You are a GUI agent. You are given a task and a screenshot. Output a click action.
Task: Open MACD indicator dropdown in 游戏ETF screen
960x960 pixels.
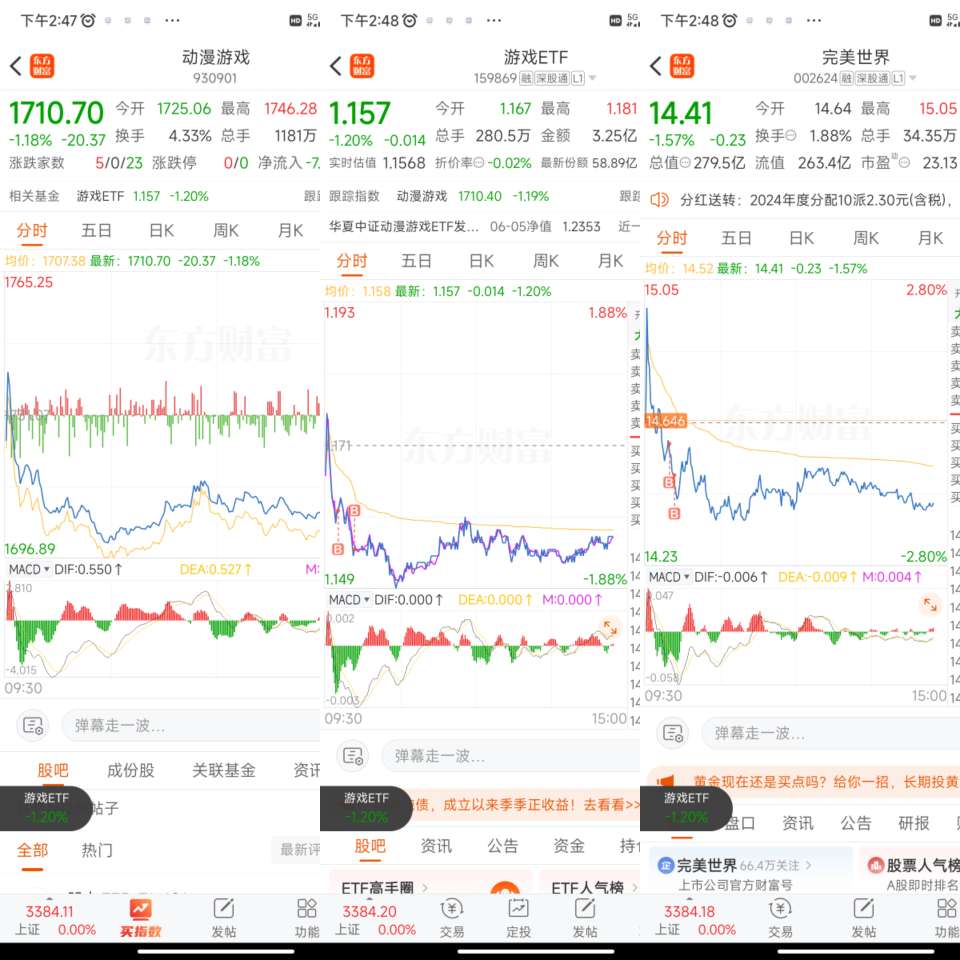coord(349,599)
